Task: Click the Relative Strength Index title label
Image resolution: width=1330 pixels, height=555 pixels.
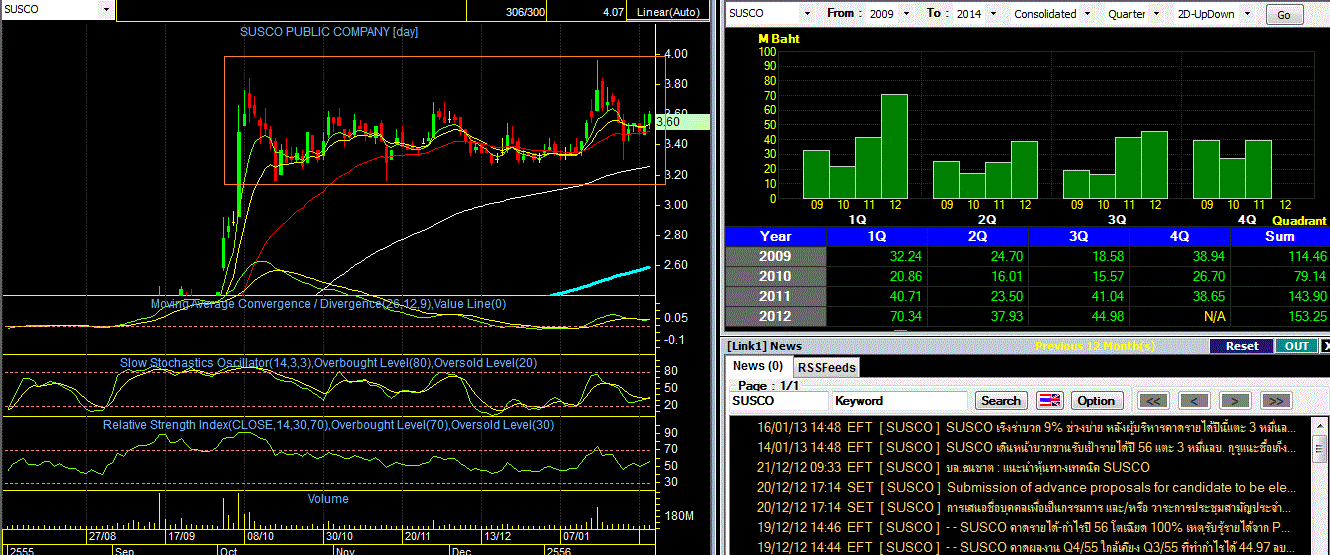Action: click(x=329, y=425)
